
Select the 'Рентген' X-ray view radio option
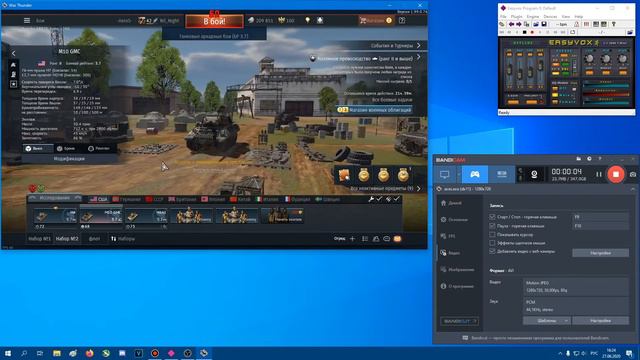tap(99, 149)
